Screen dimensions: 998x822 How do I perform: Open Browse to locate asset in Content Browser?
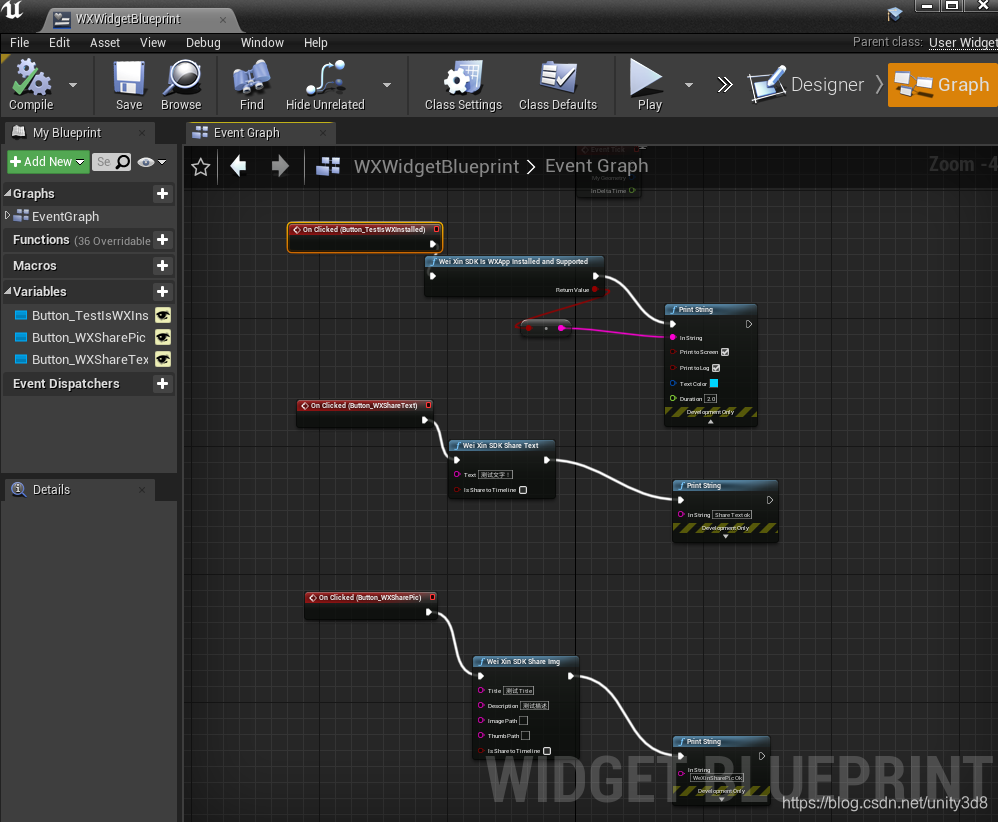181,85
